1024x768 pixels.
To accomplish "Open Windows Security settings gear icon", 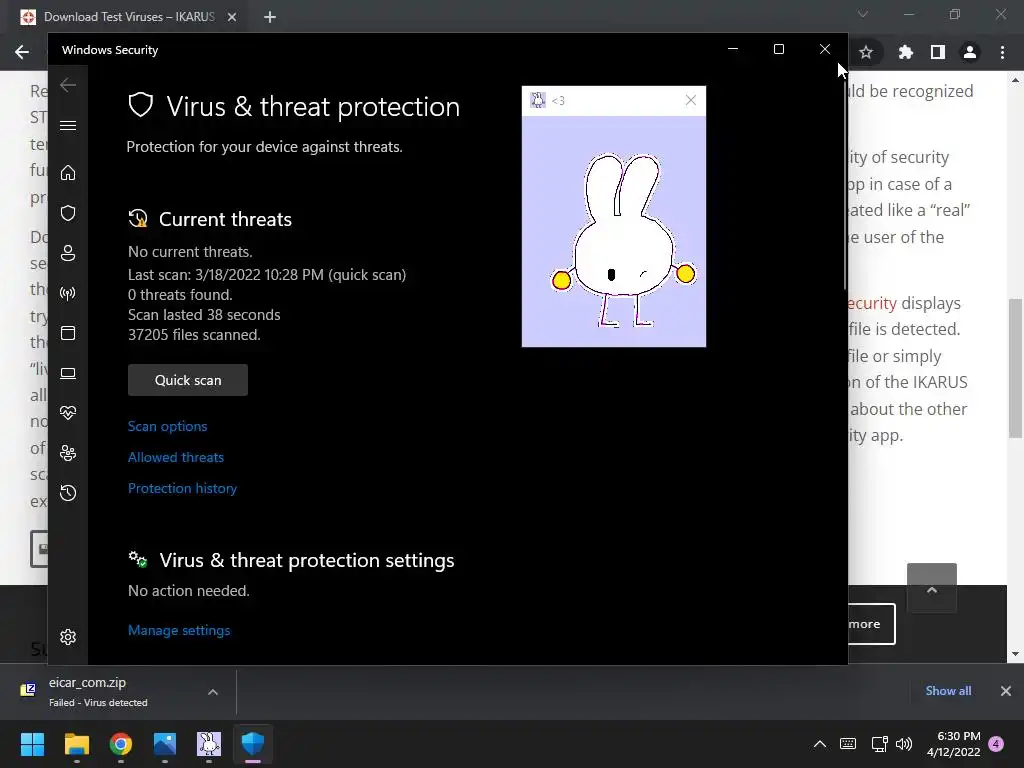I will [x=68, y=637].
